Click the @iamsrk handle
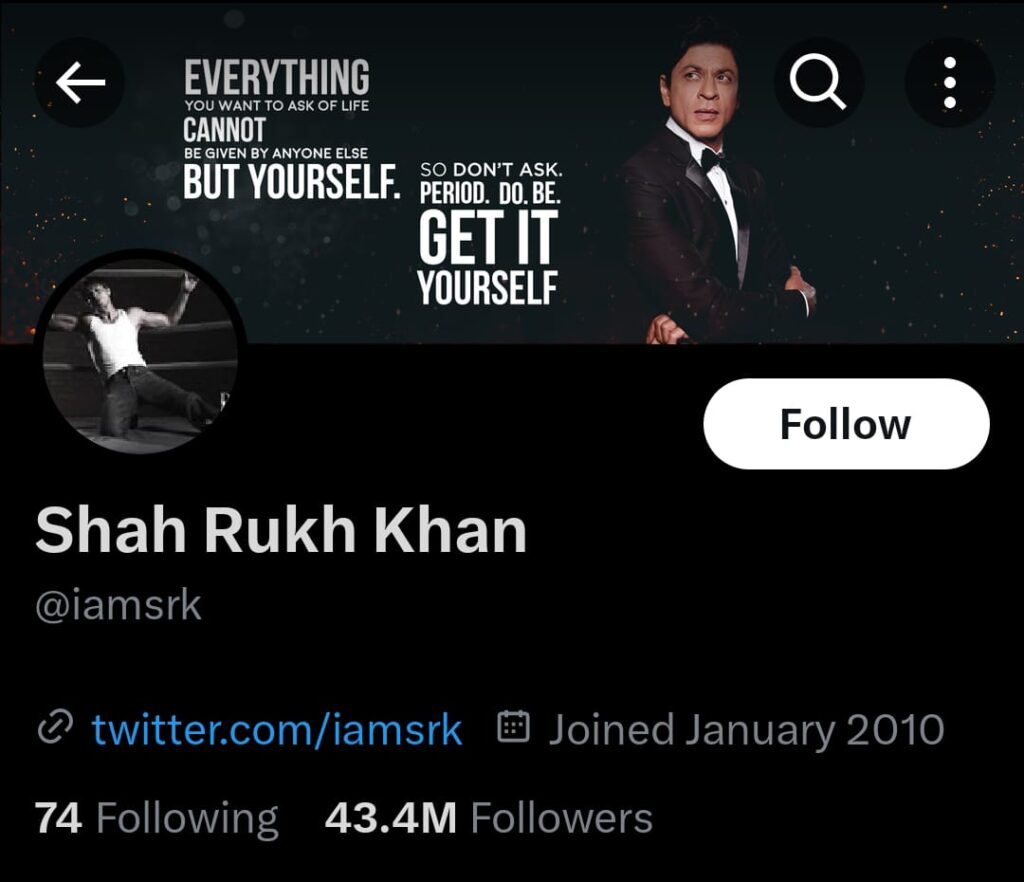1024x882 pixels. (x=118, y=606)
